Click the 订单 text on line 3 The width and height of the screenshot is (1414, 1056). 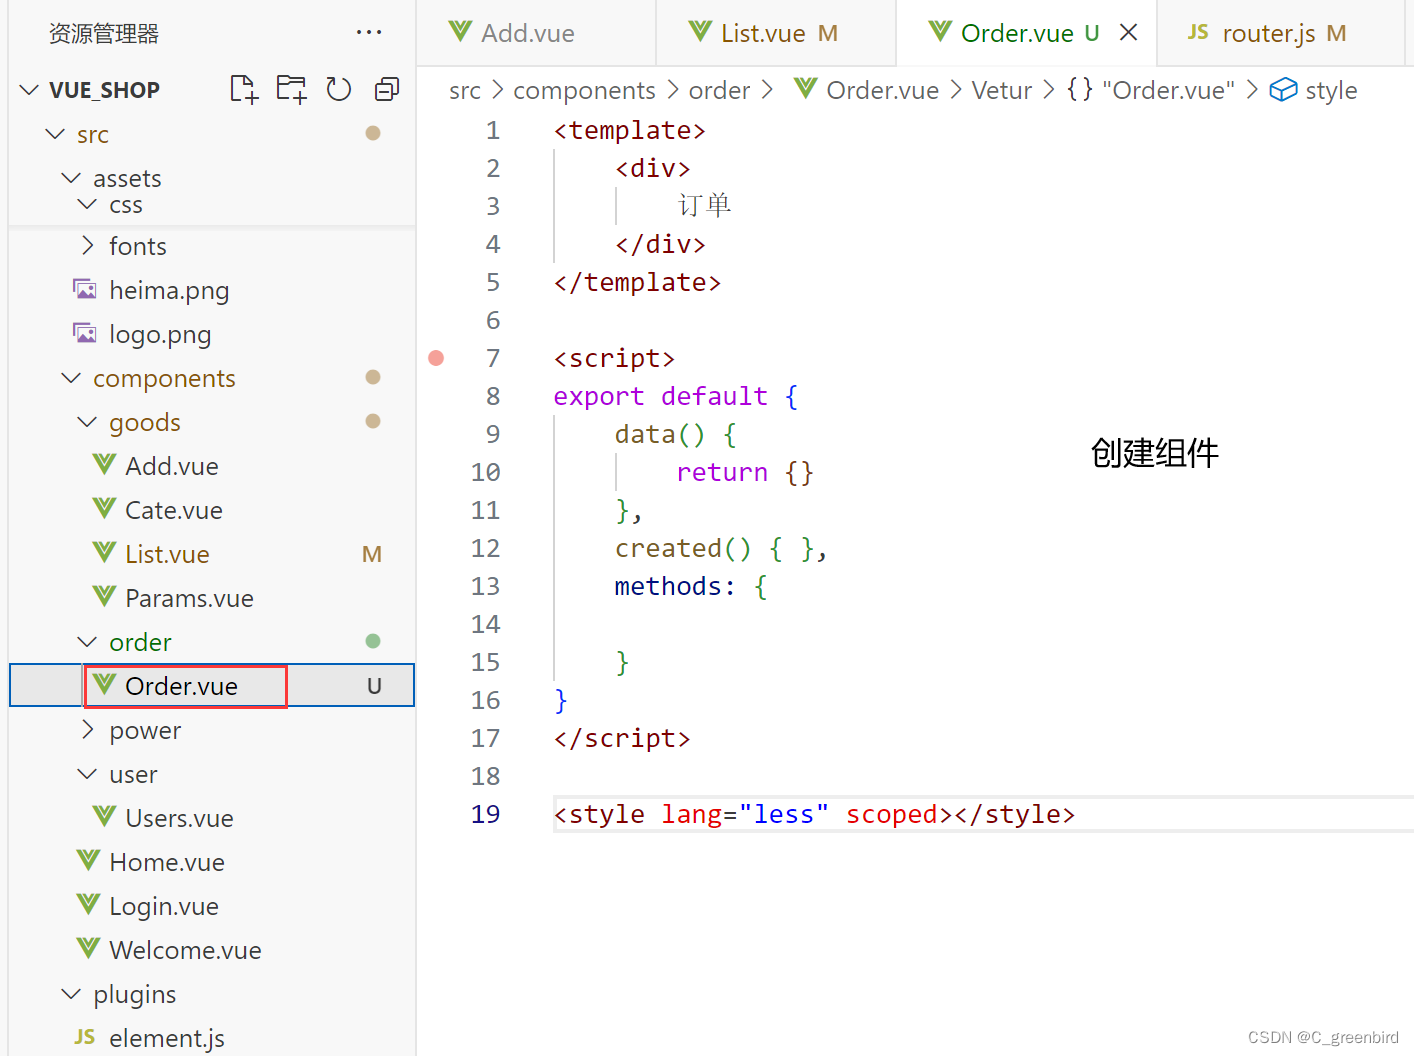(x=704, y=206)
